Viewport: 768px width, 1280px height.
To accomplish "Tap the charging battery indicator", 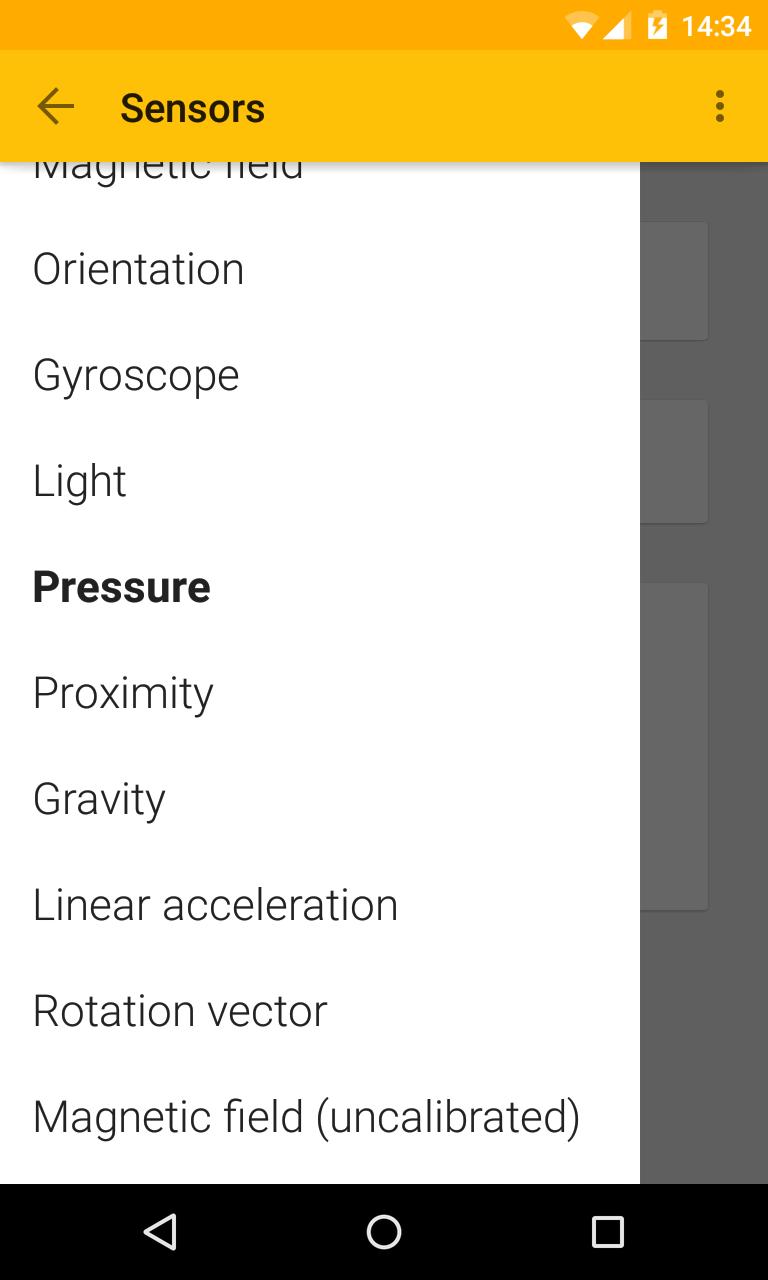I will (655, 25).
